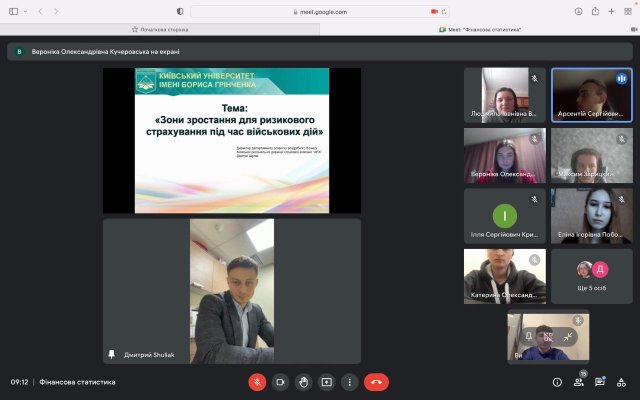This screenshot has height=400, width=640.
Task: Open the chat panel
Action: point(599,381)
